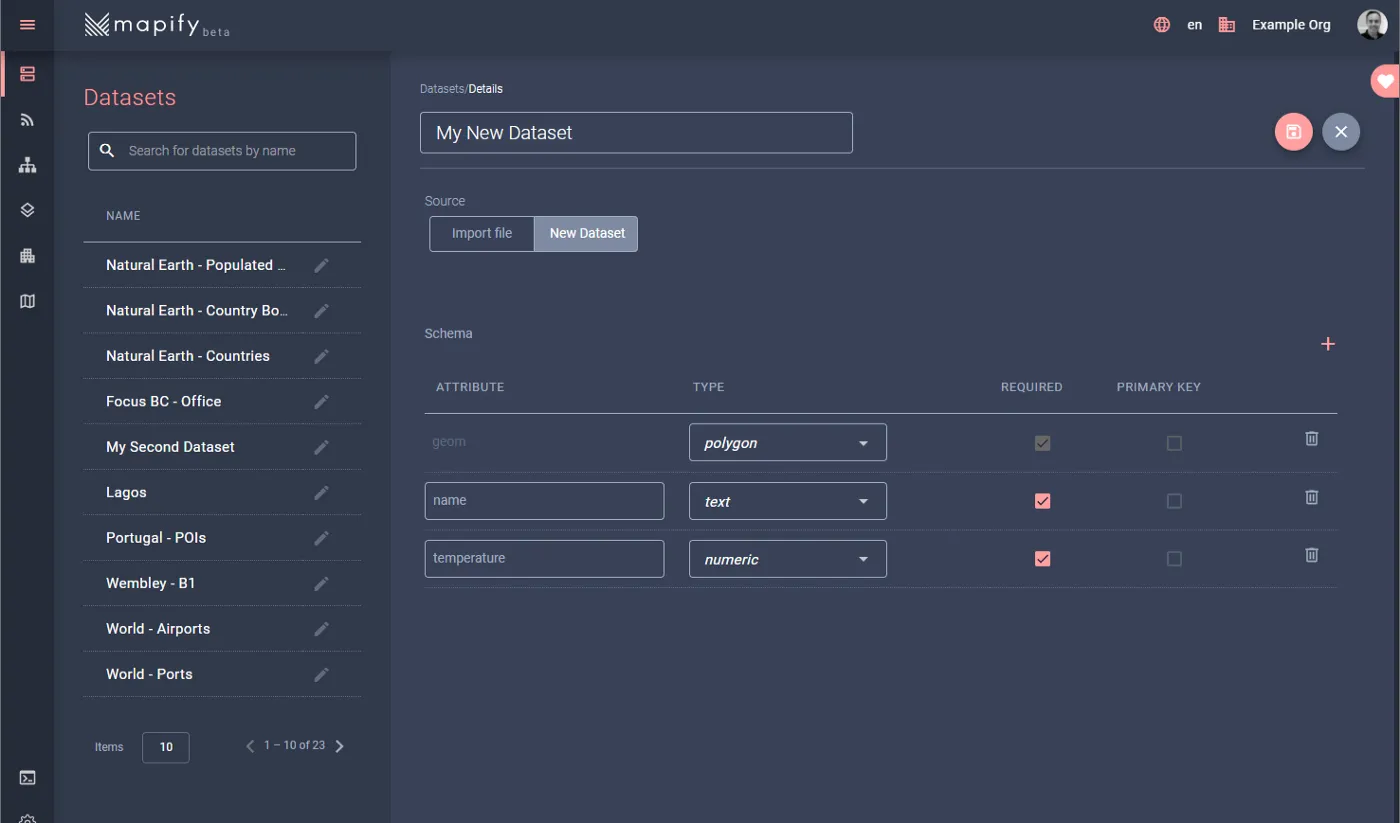Click the organization building icon
1400x823 pixels.
click(1226, 25)
